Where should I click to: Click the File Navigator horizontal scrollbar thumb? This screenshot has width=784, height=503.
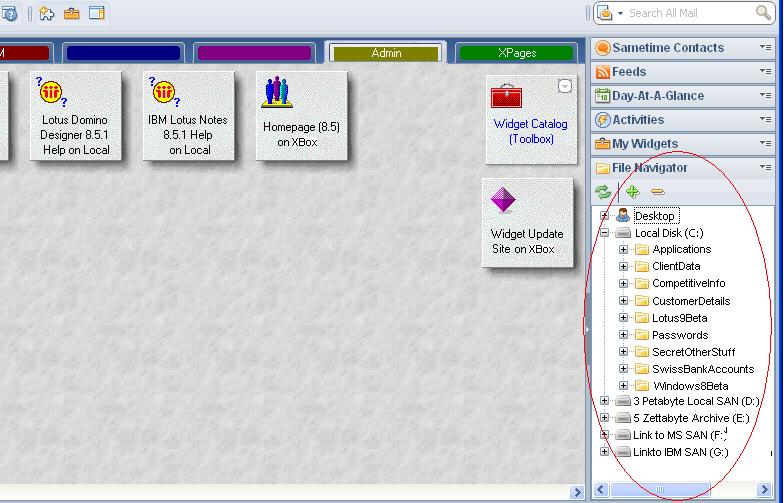click(x=660, y=489)
